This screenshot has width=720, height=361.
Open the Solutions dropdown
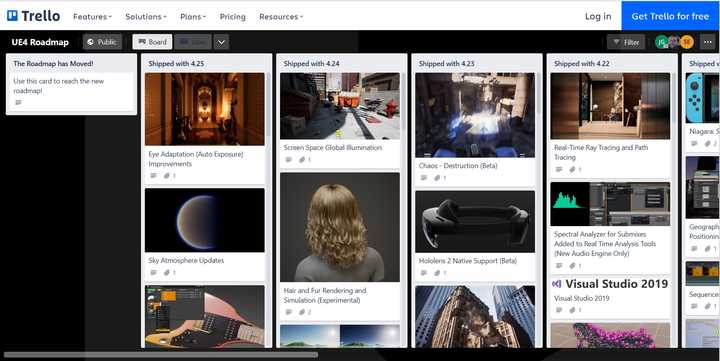146,17
